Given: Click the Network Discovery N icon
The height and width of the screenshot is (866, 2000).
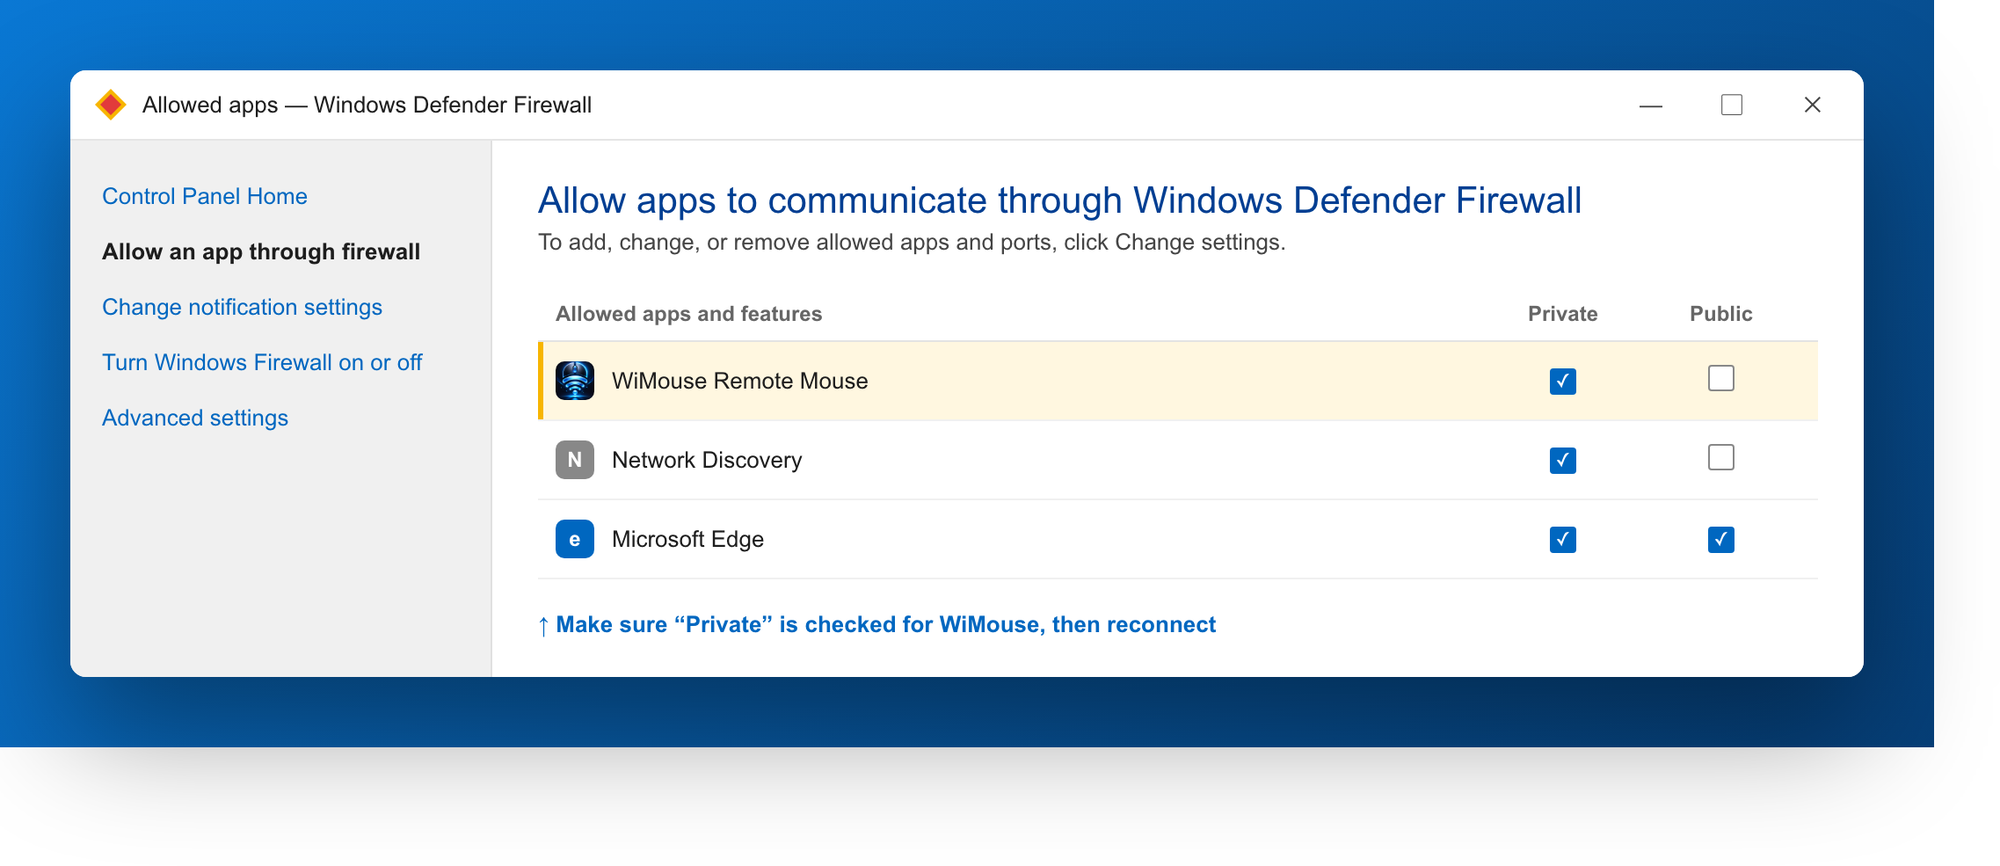Looking at the screenshot, I should point(575,460).
